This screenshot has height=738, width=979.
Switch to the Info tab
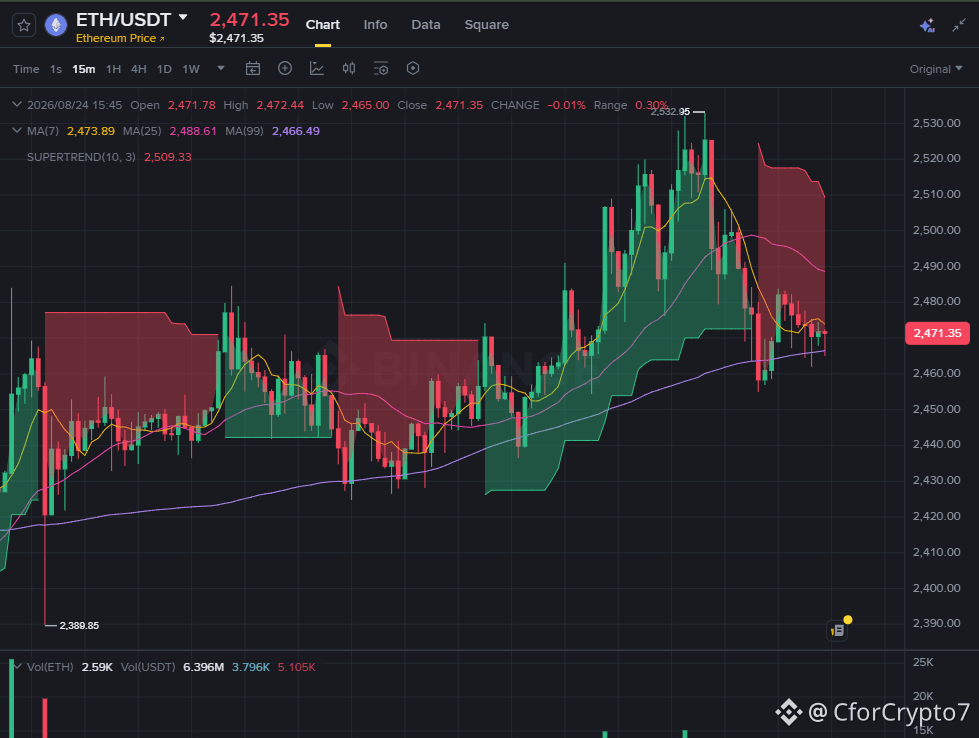tap(375, 25)
